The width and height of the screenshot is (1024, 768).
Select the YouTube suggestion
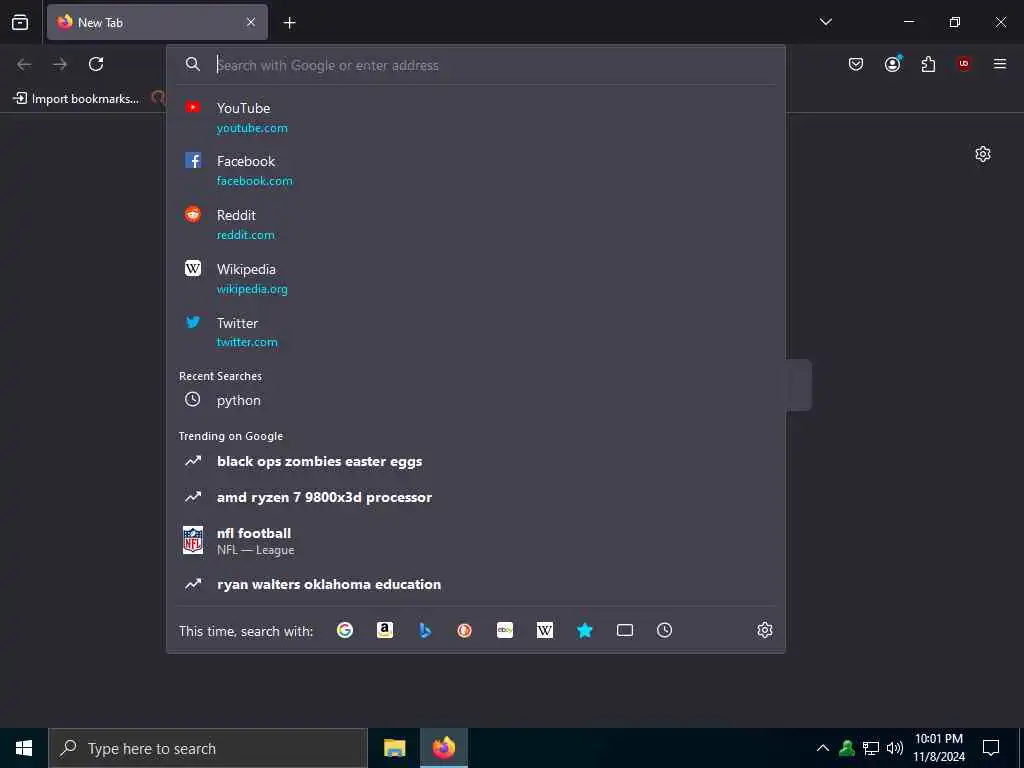tap(475, 117)
